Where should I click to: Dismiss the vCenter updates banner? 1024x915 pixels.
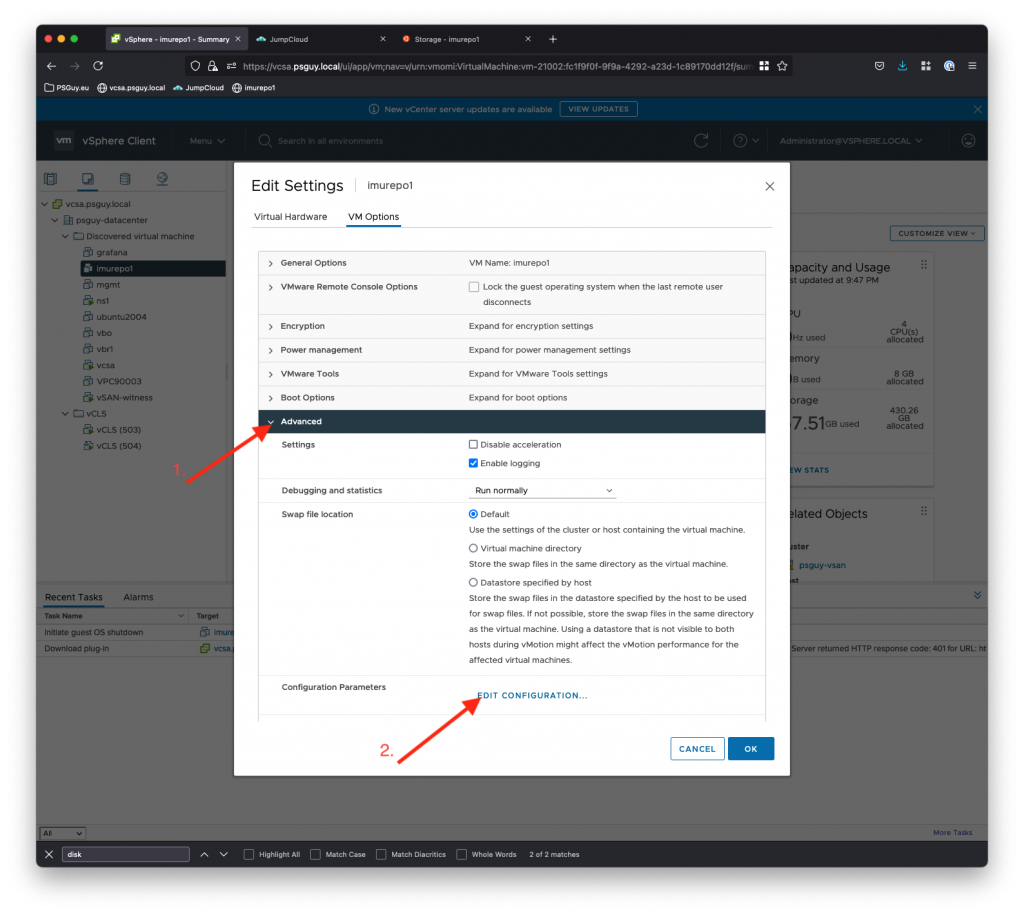977,109
